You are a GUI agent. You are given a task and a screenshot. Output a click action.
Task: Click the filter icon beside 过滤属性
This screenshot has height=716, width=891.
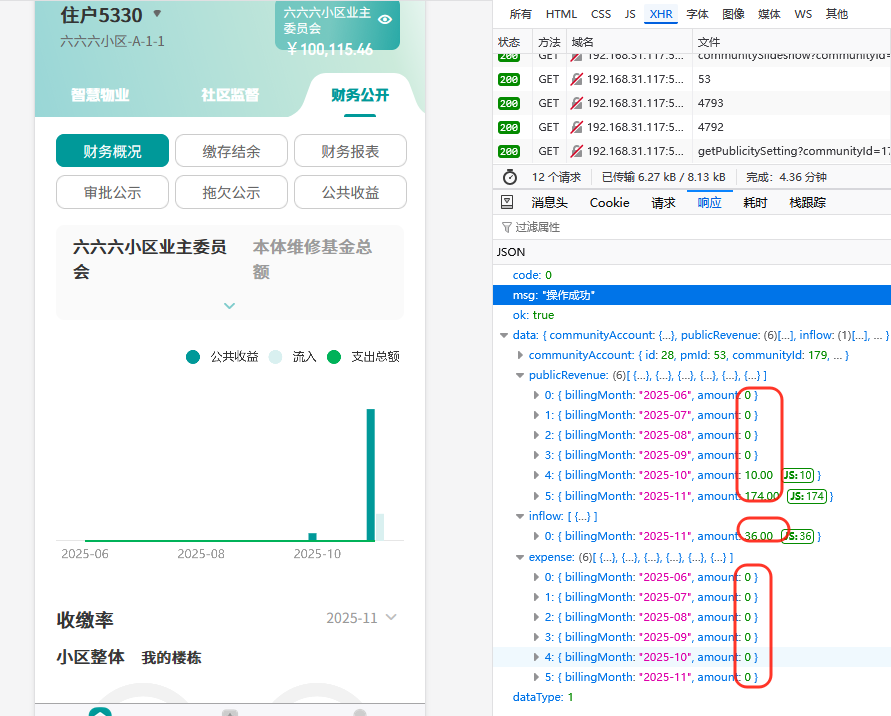pos(505,227)
